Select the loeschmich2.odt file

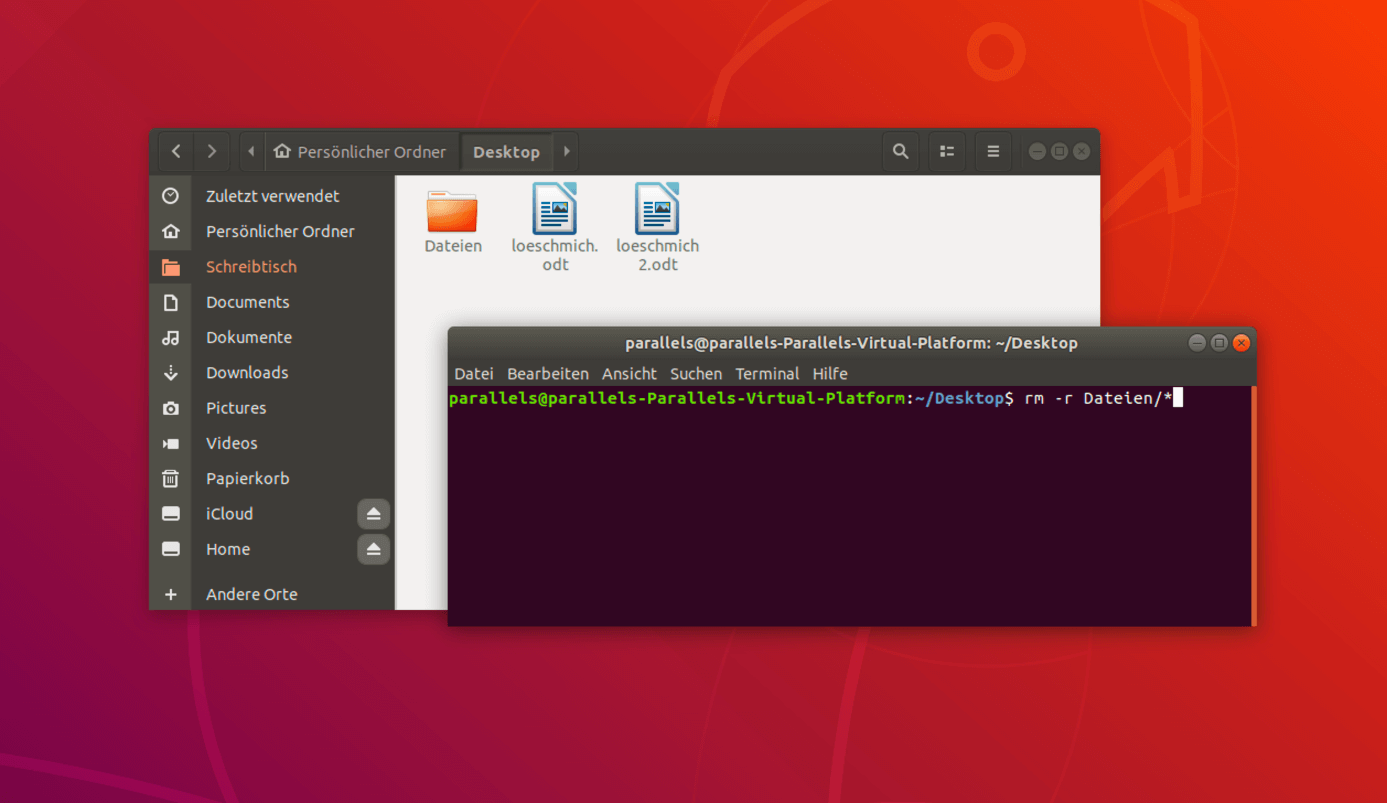coord(657,225)
